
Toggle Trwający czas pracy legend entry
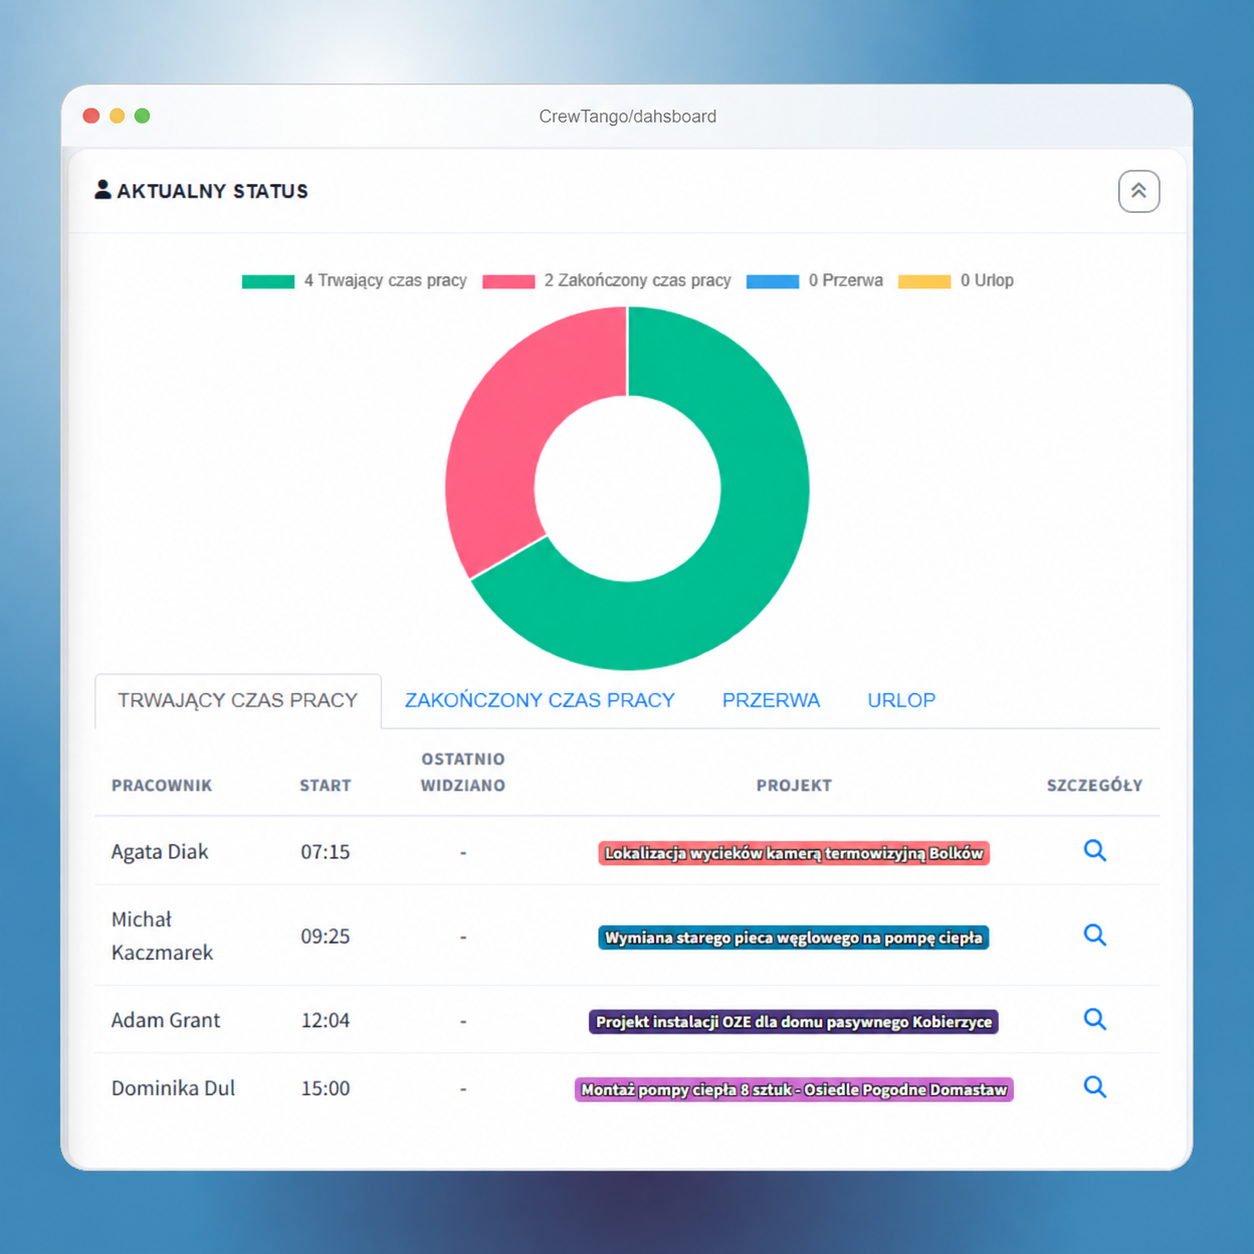pyautogui.click(x=354, y=281)
